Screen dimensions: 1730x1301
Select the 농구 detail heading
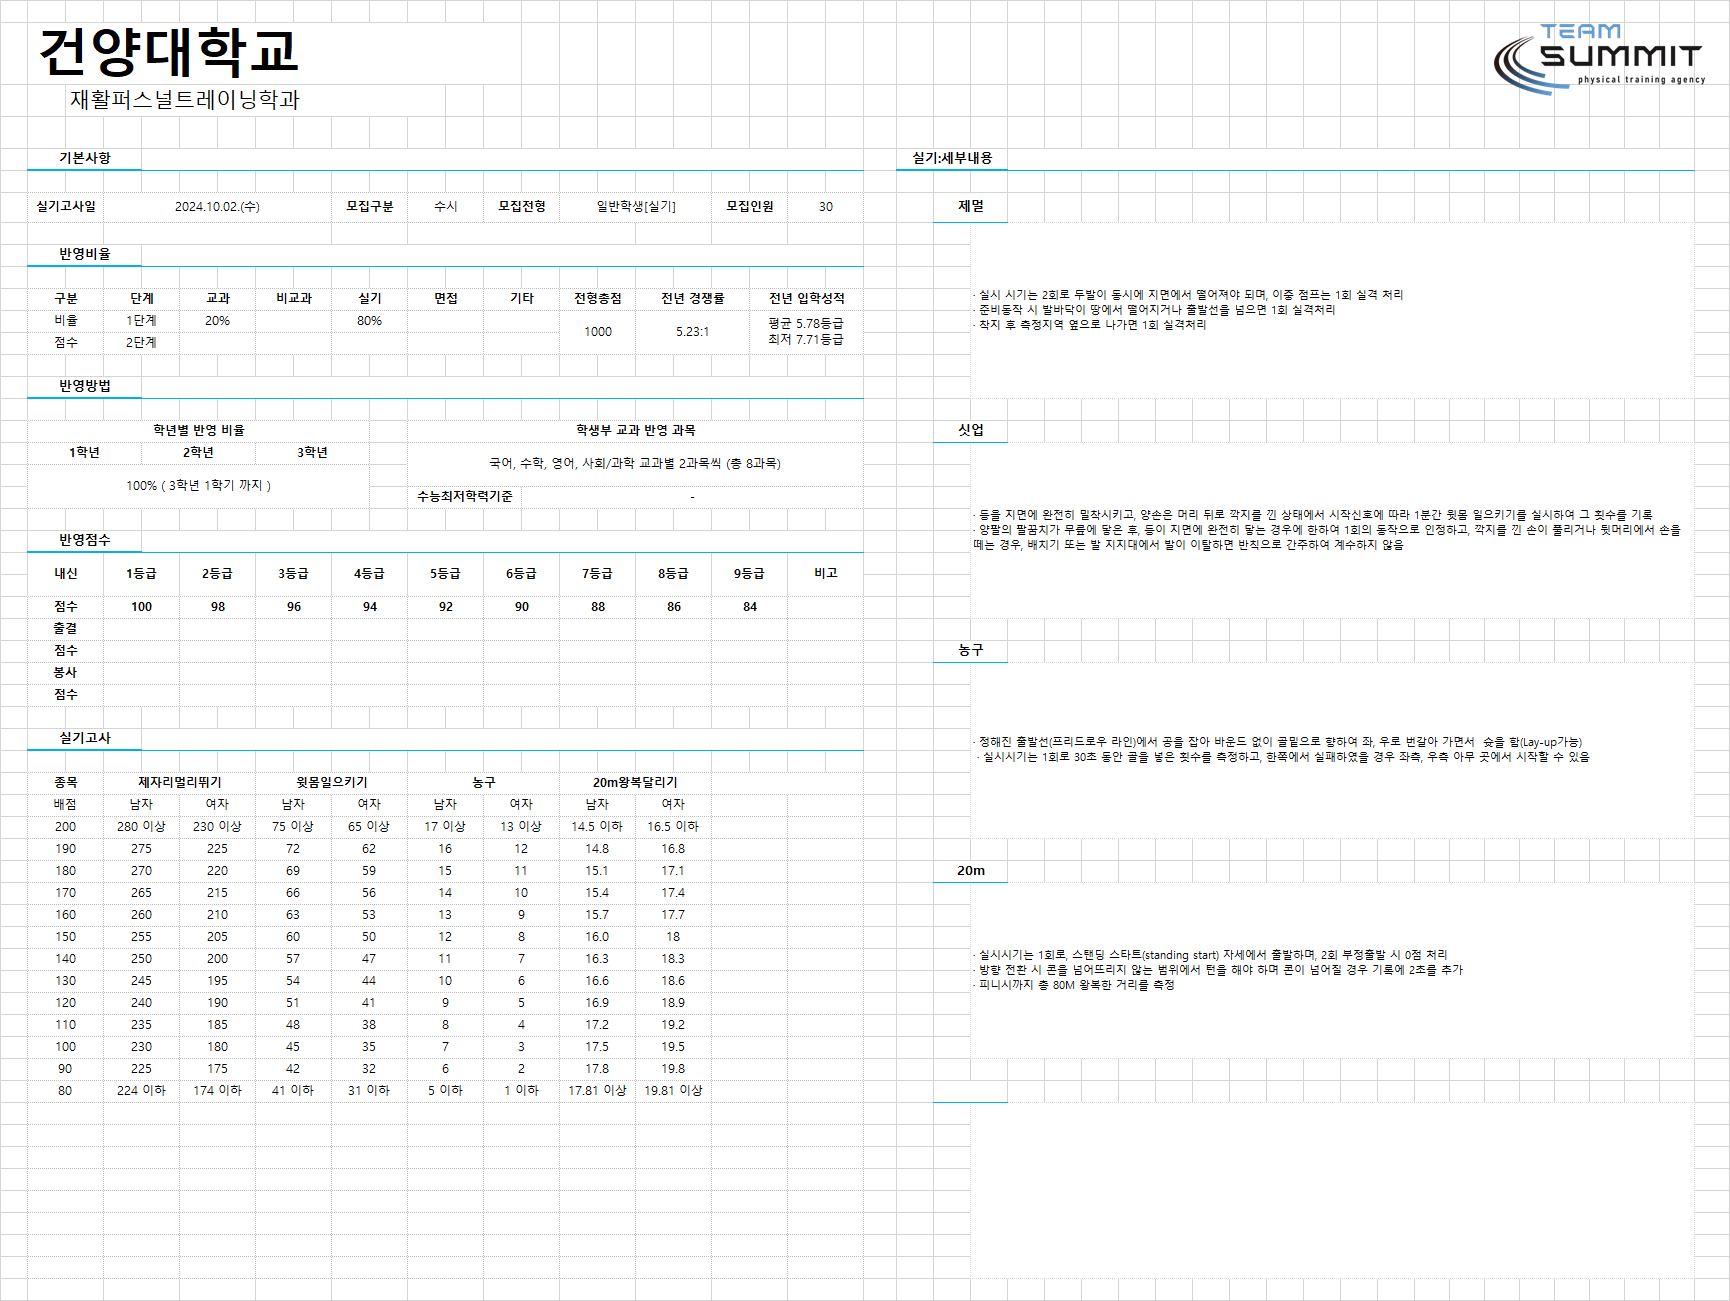coord(971,650)
